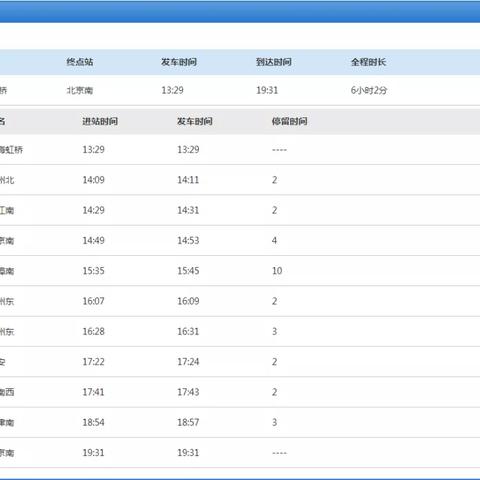
Task: Select the 14:11 departure time cell
Action: tap(188, 180)
